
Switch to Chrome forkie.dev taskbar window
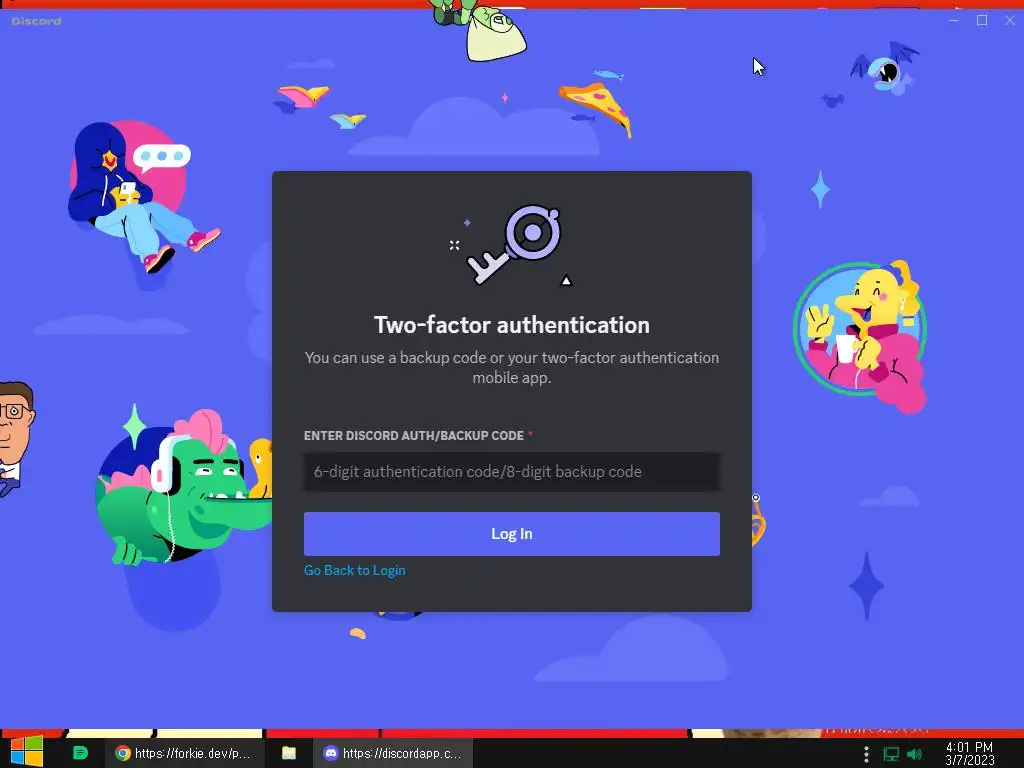[184, 753]
